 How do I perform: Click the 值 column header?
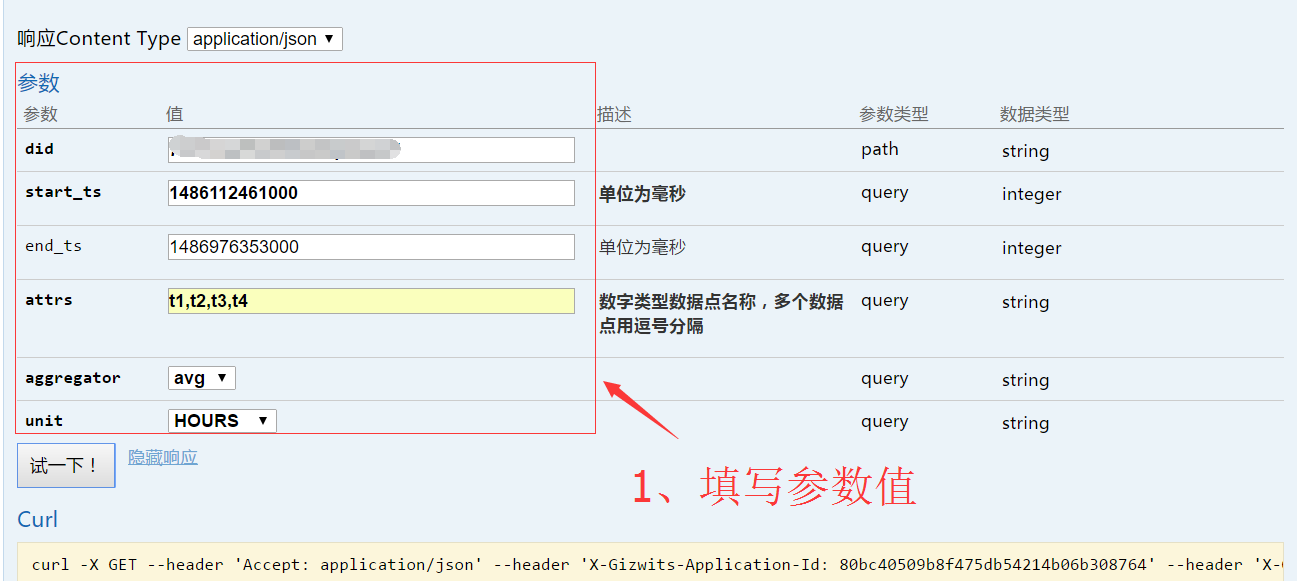coord(174,113)
